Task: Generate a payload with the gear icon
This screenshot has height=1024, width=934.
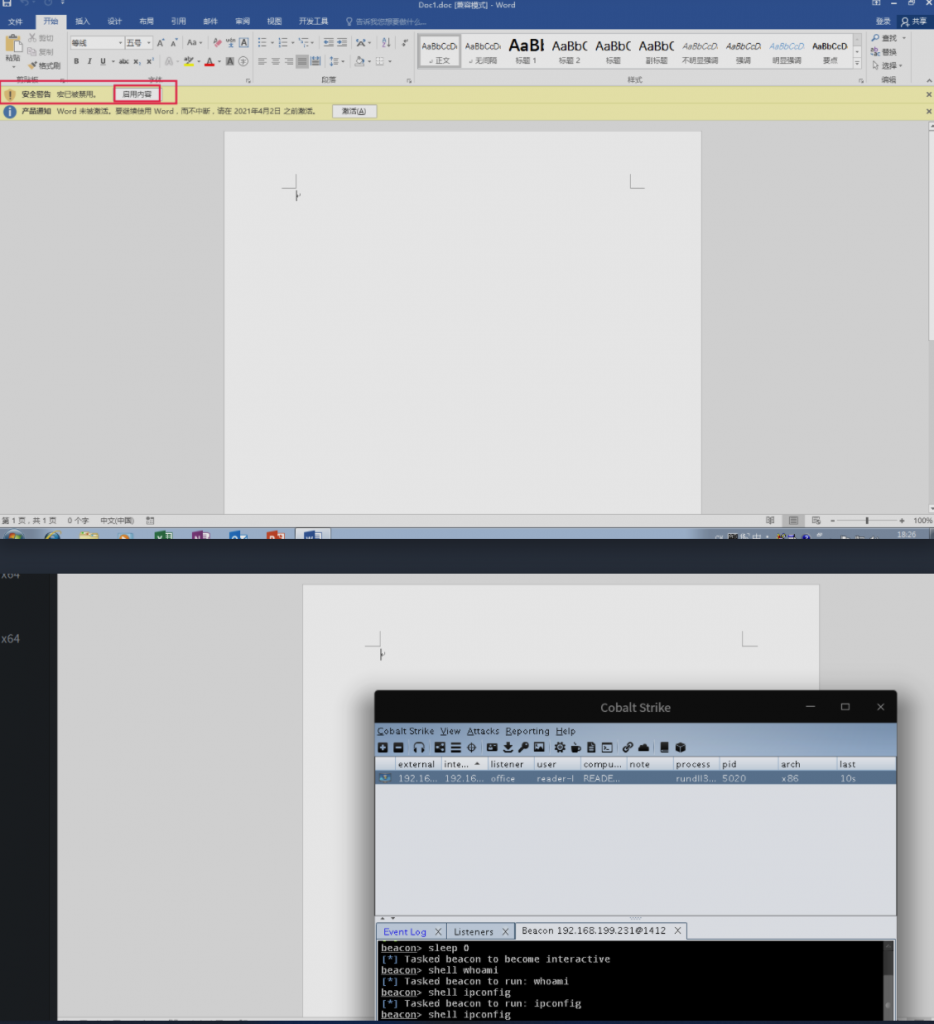Action: [x=560, y=747]
